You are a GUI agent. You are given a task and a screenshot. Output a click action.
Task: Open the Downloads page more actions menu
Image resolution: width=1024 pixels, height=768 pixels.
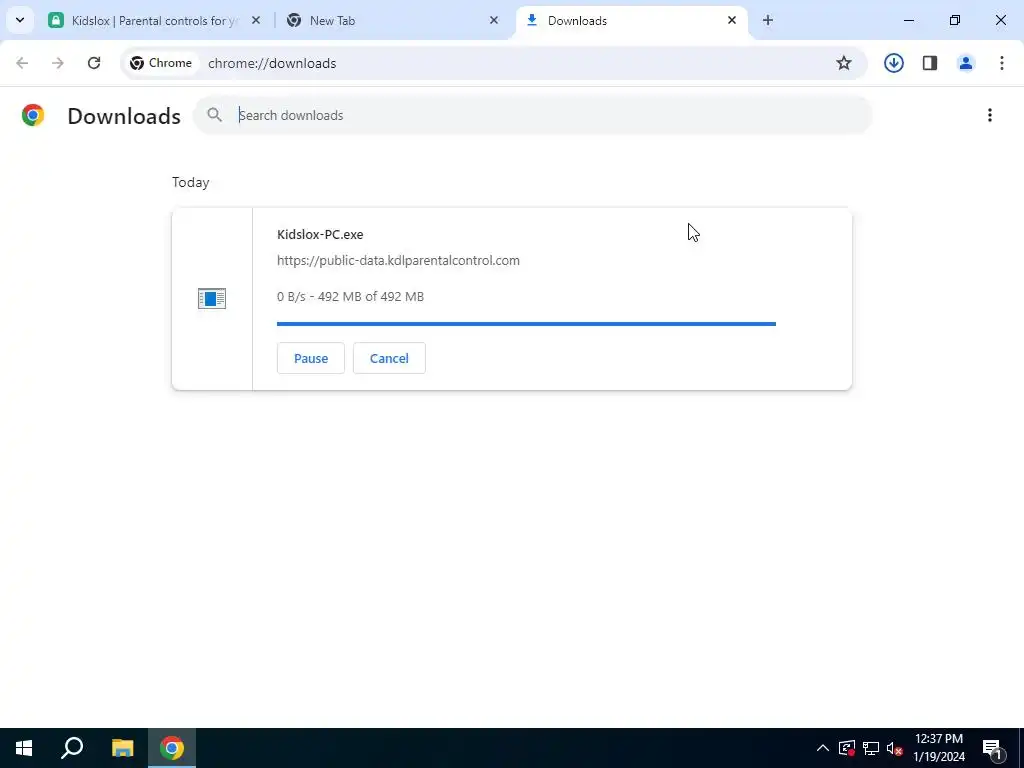pyautogui.click(x=989, y=115)
